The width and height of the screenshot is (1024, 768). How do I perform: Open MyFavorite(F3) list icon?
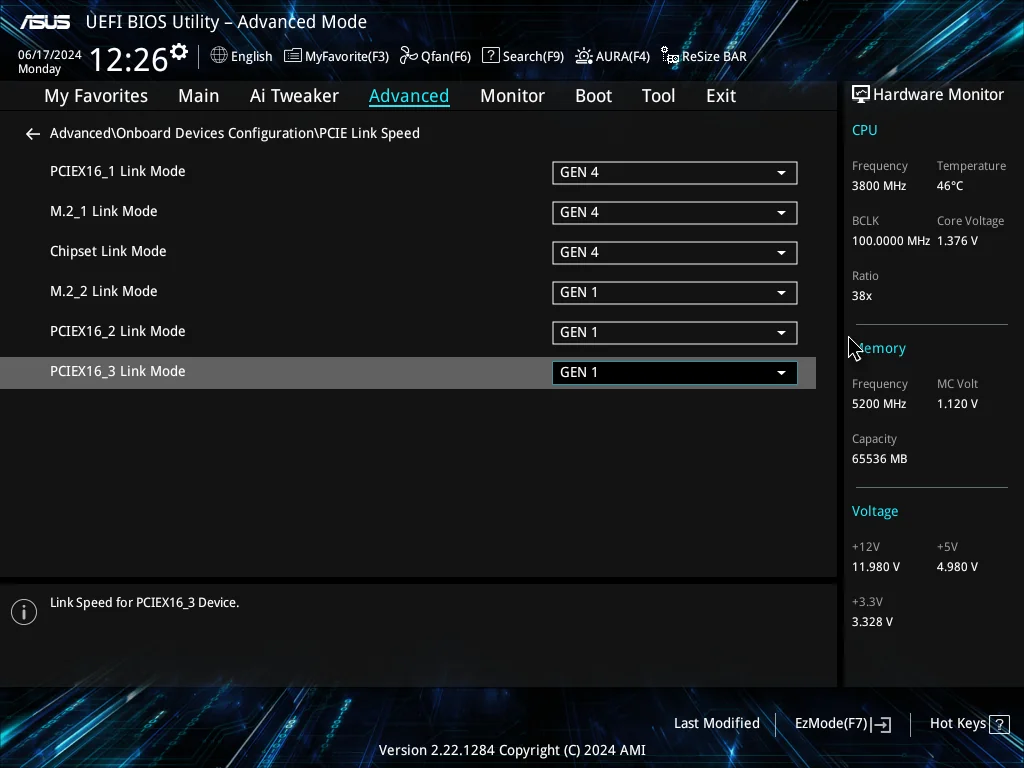pos(293,56)
